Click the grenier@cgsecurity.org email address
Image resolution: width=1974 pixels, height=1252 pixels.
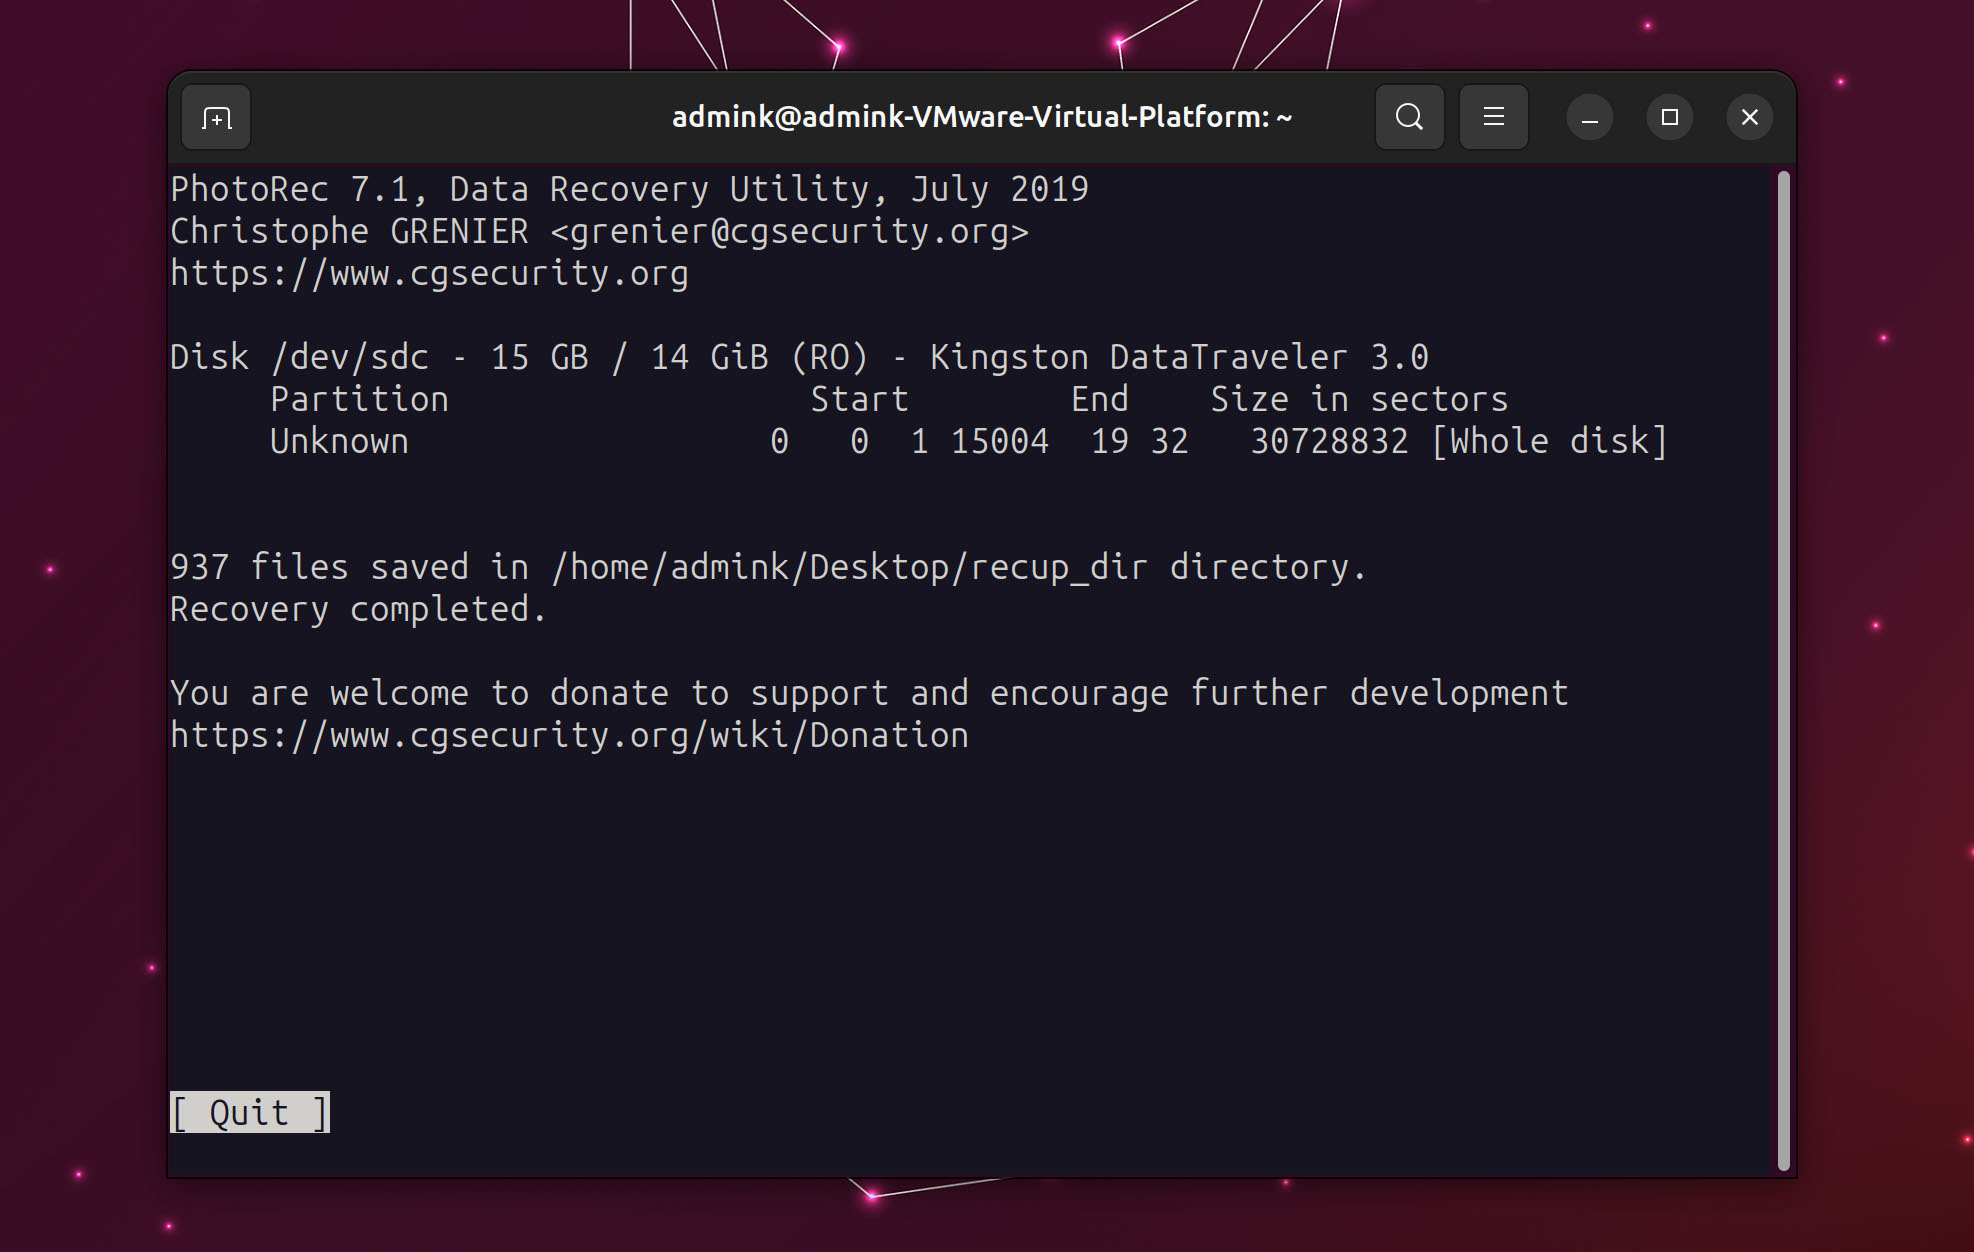(x=789, y=231)
